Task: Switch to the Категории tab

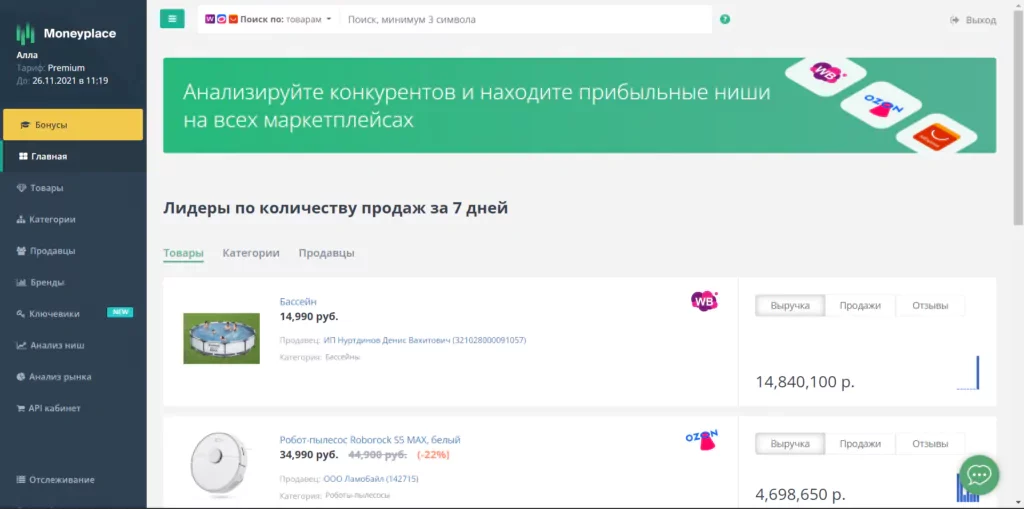Action: click(x=251, y=253)
